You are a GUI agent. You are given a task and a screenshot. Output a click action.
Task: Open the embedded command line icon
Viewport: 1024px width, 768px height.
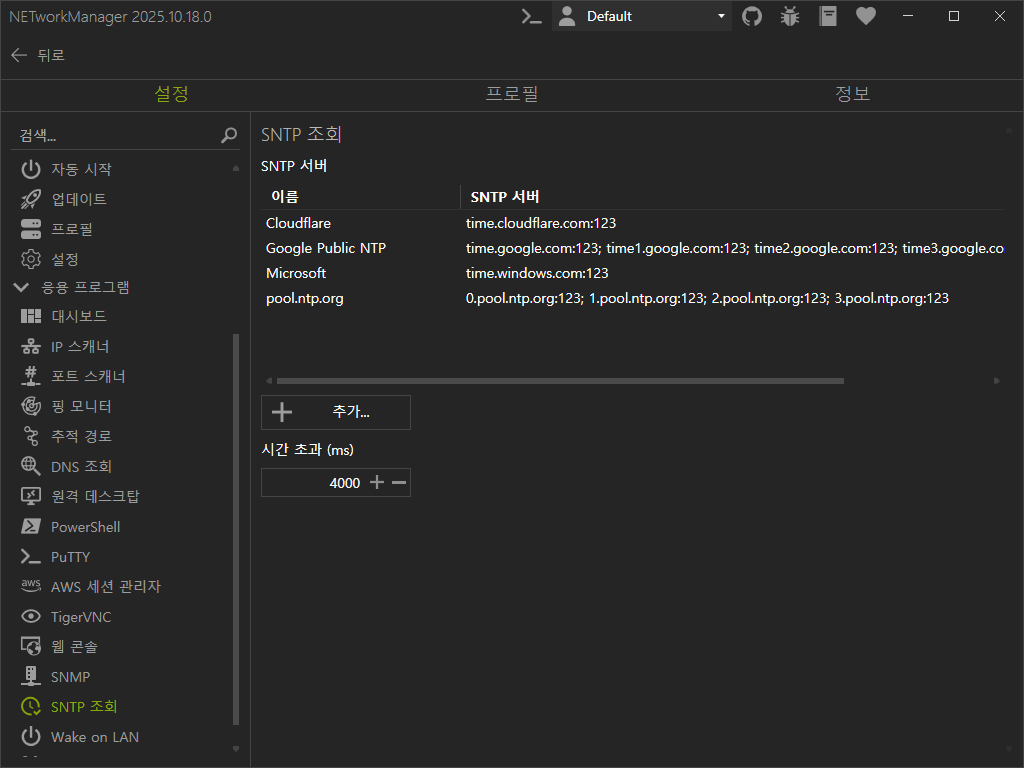point(532,16)
